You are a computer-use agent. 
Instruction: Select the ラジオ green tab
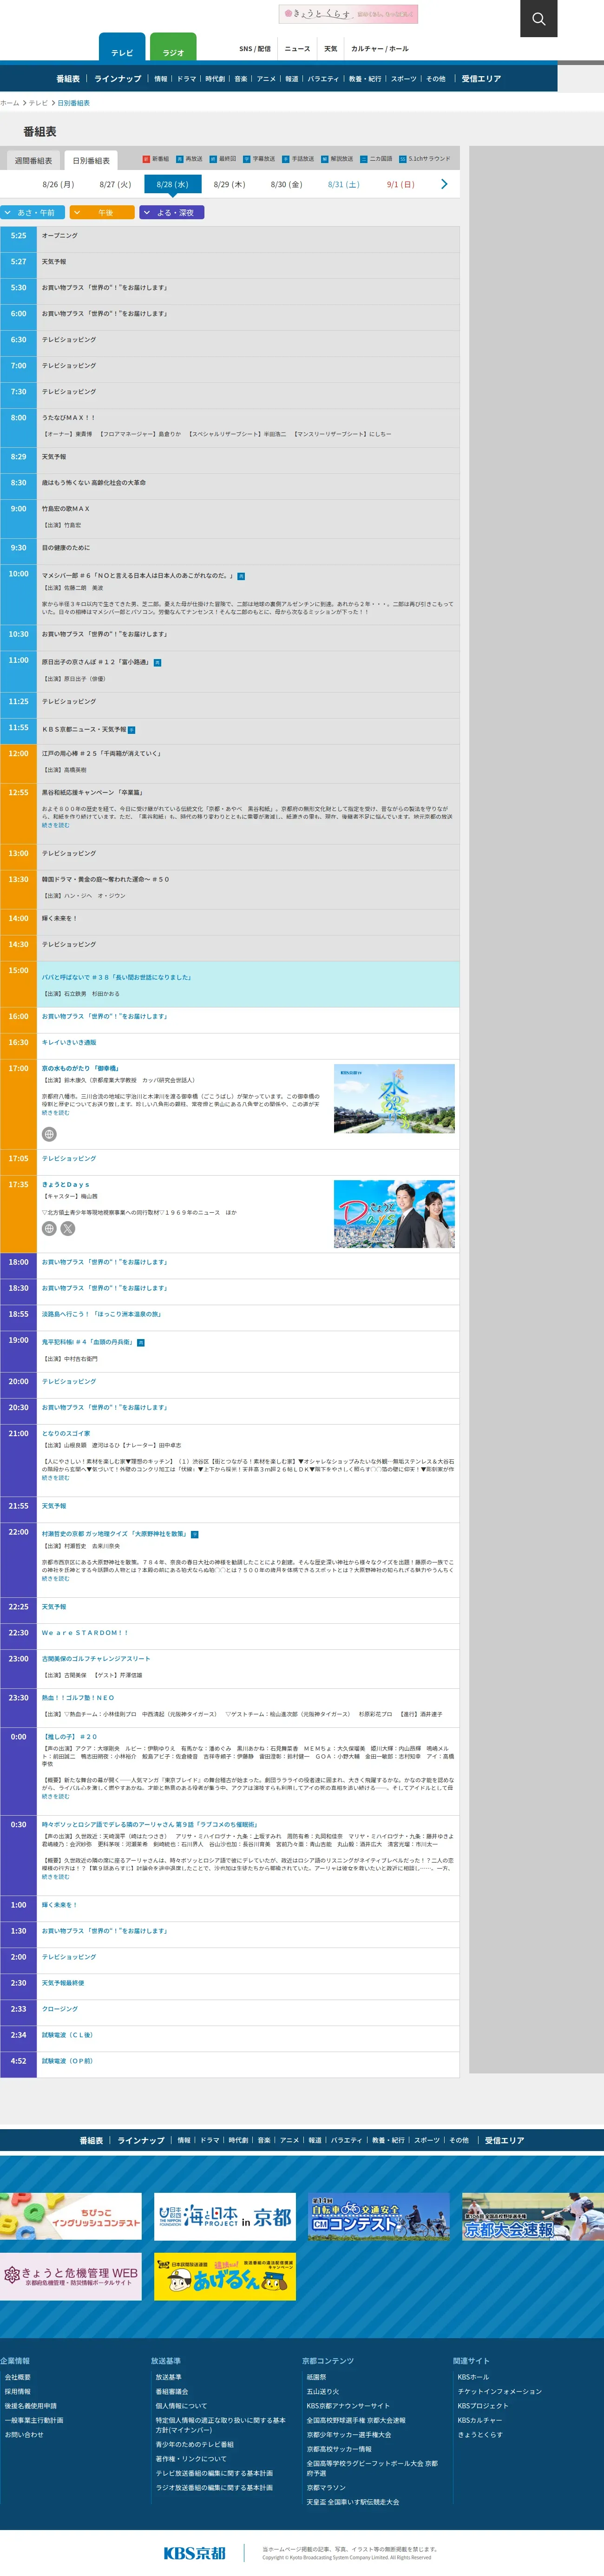pos(173,50)
